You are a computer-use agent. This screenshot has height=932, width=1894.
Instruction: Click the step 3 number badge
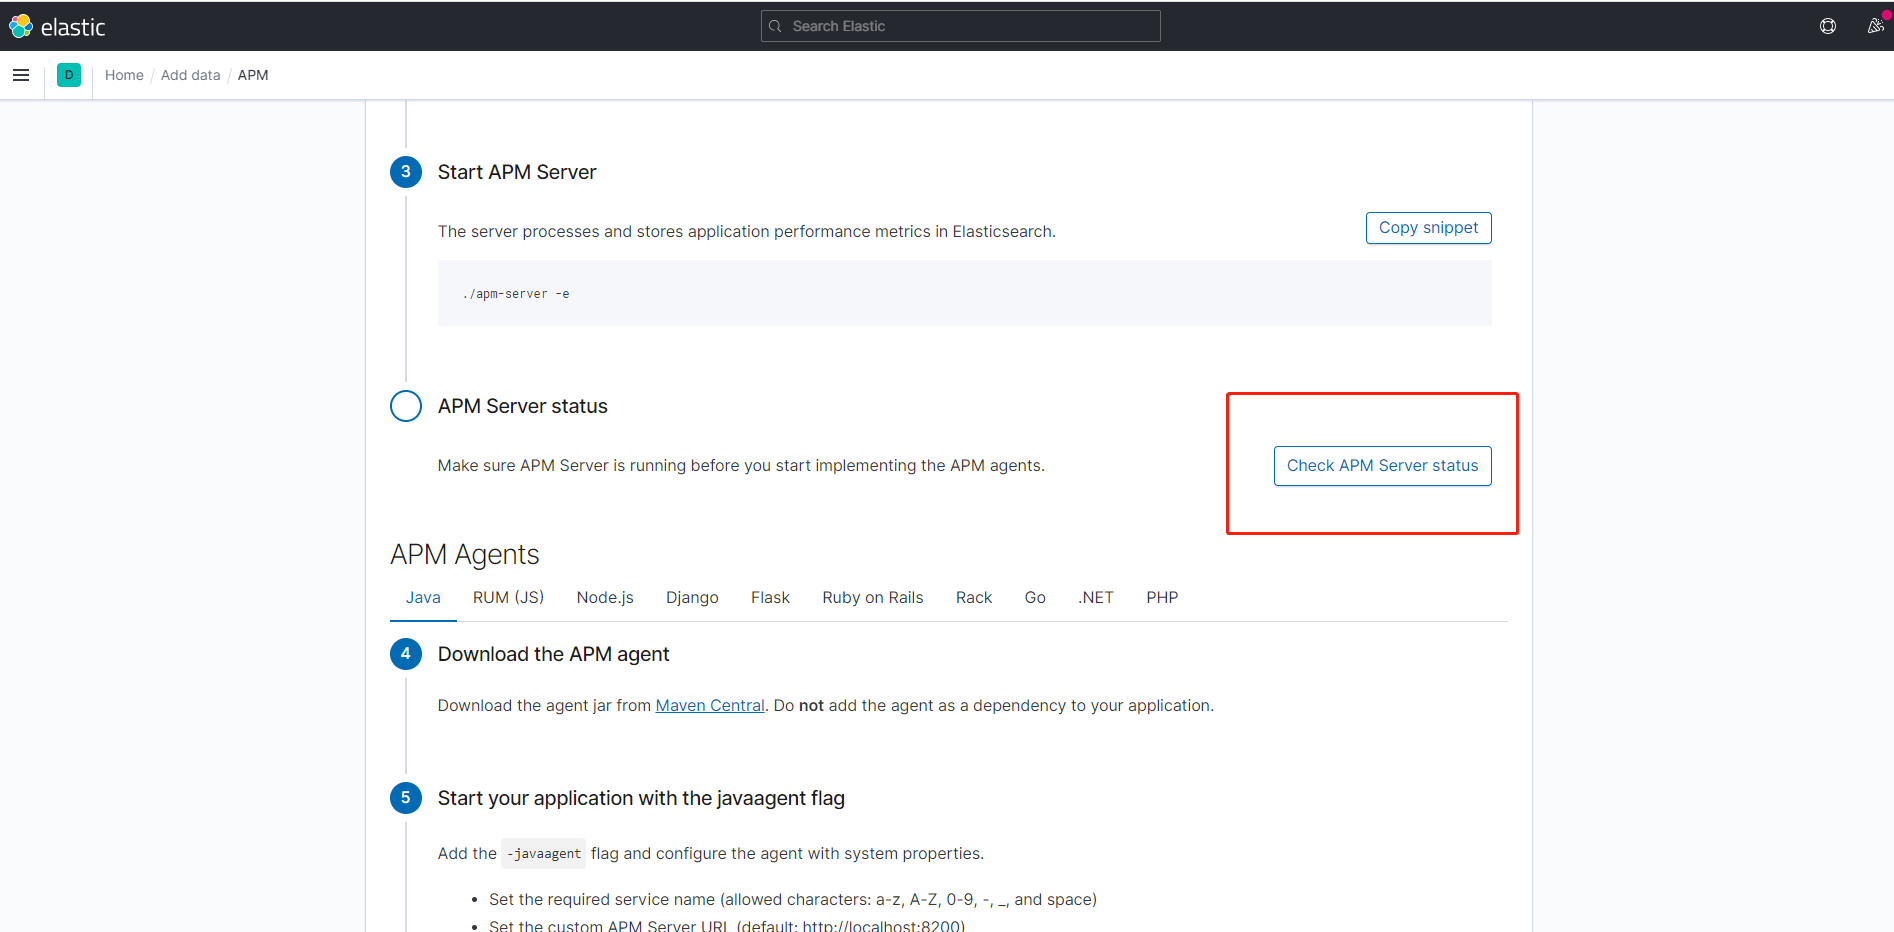pos(406,172)
